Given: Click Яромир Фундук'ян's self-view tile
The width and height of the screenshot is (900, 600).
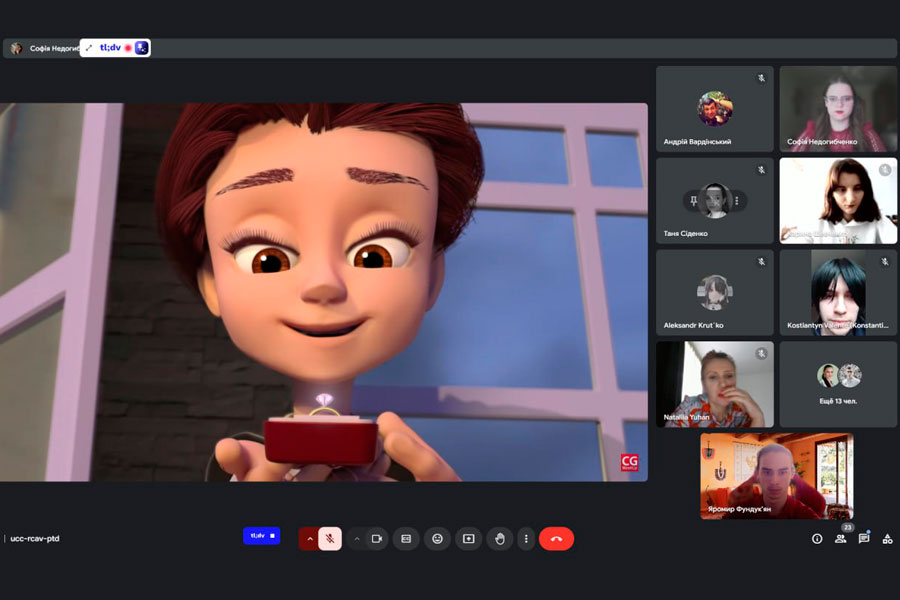Looking at the screenshot, I should point(777,477).
